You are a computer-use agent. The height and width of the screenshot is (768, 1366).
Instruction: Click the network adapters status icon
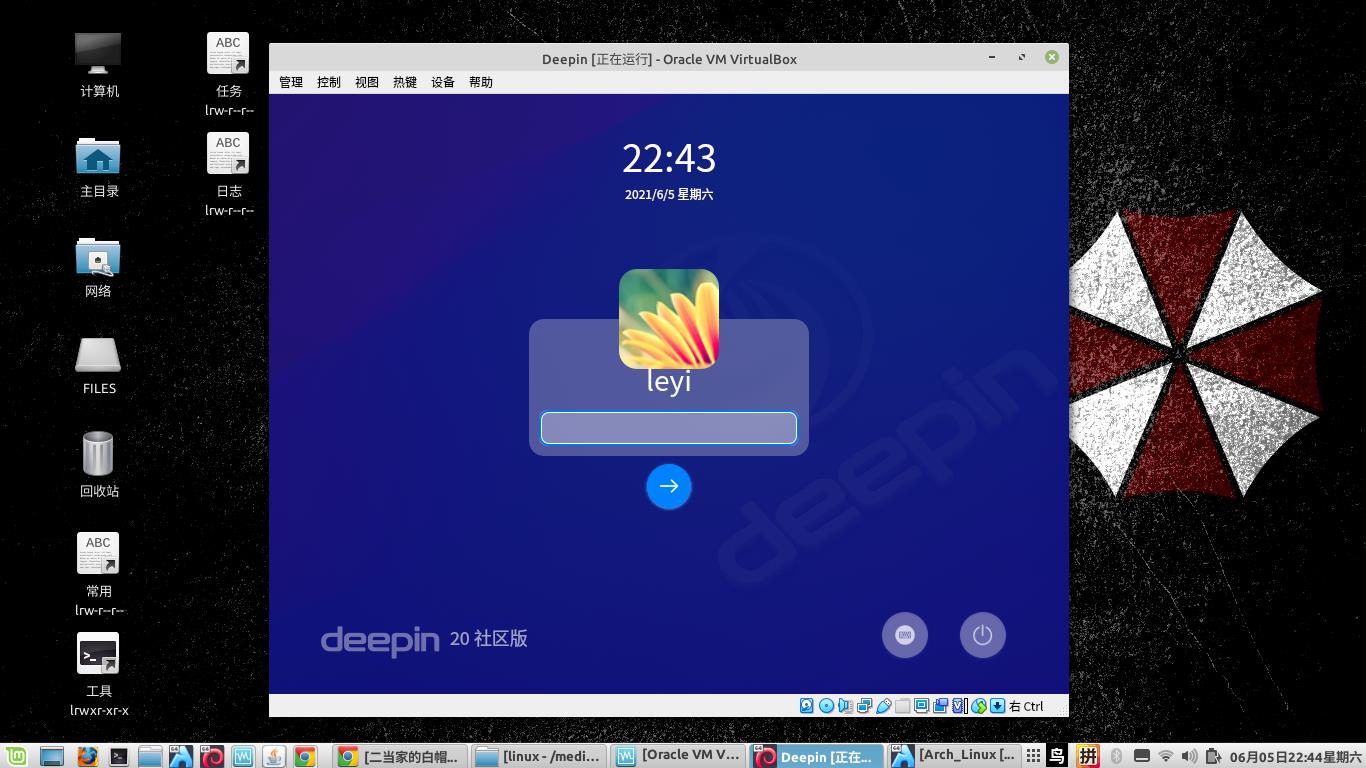(x=864, y=706)
